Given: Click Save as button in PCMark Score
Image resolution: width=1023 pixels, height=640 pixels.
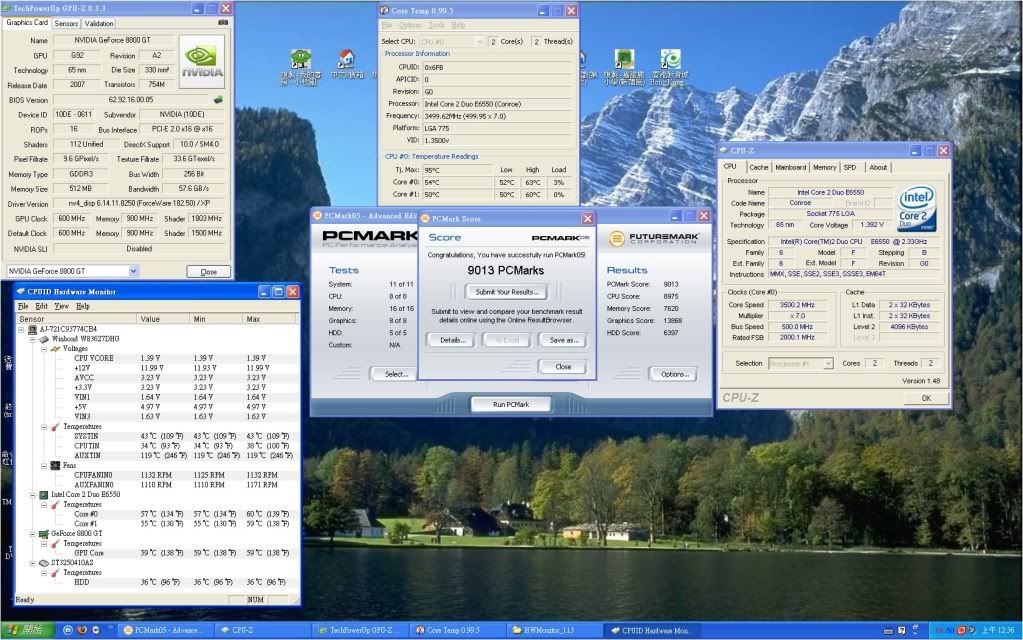Looking at the screenshot, I should [x=564, y=341].
